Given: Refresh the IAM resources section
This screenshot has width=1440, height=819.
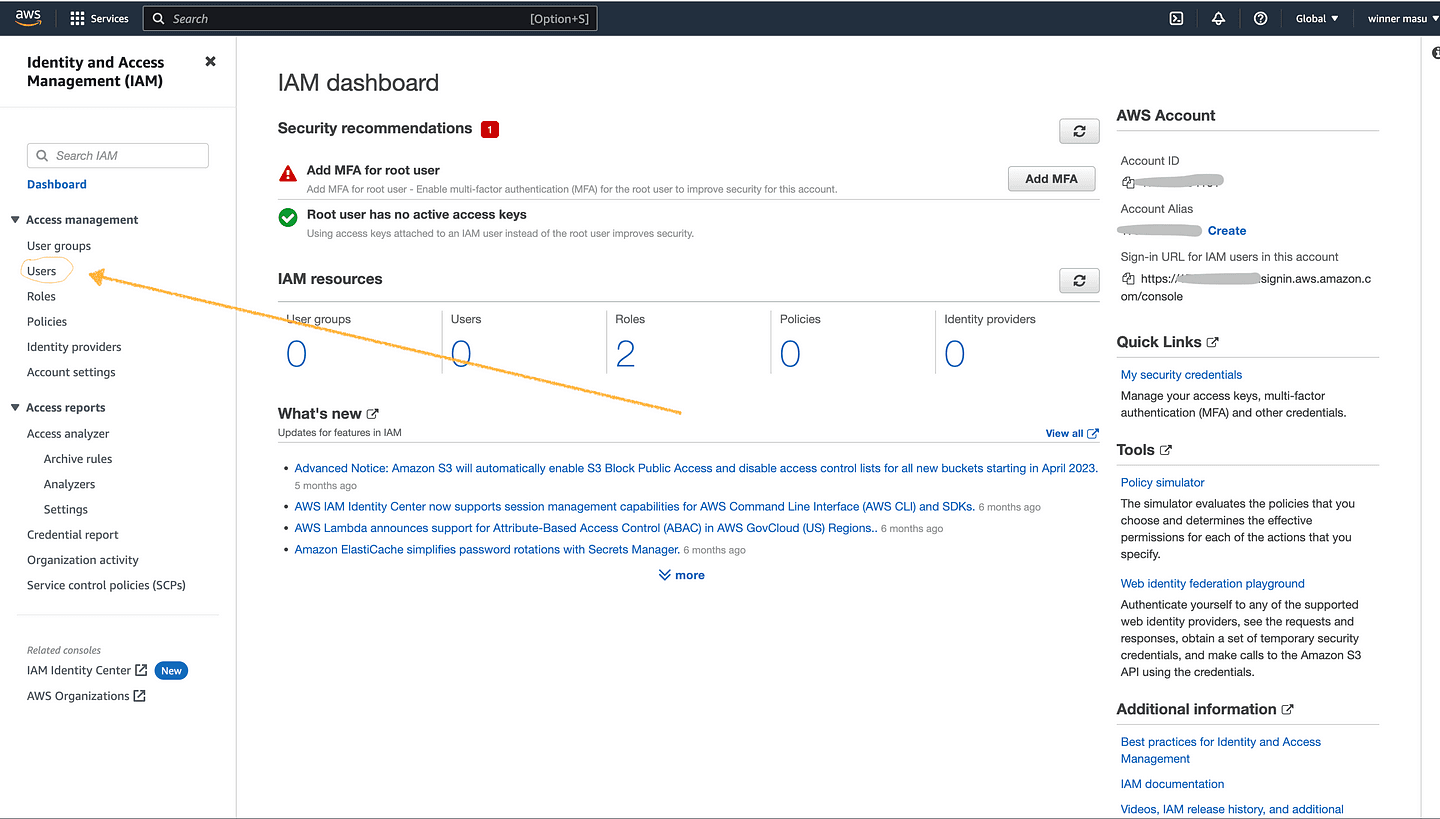Looking at the screenshot, I should (x=1079, y=281).
